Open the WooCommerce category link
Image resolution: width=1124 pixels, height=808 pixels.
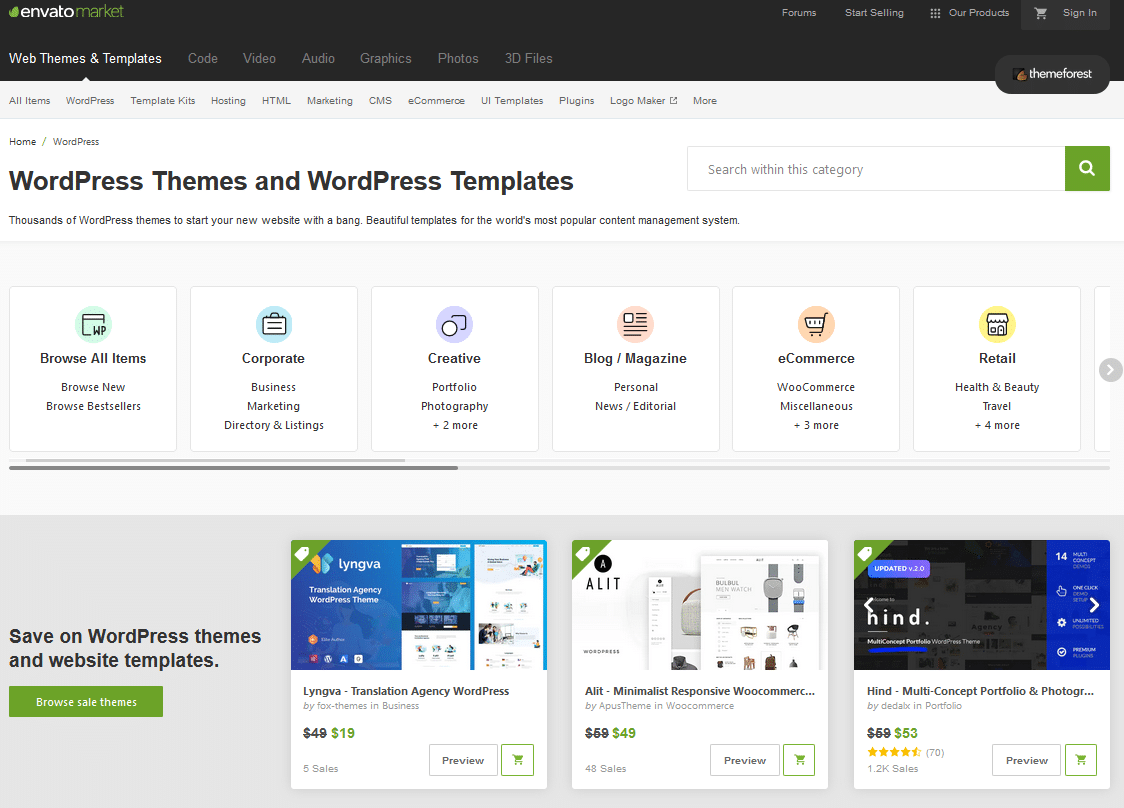[x=816, y=387]
